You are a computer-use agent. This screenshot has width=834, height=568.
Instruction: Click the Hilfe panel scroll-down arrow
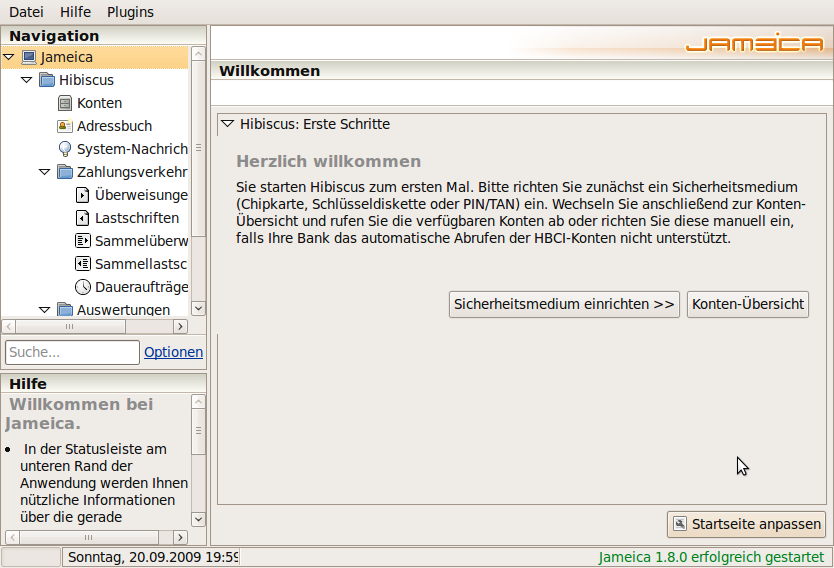(198, 519)
